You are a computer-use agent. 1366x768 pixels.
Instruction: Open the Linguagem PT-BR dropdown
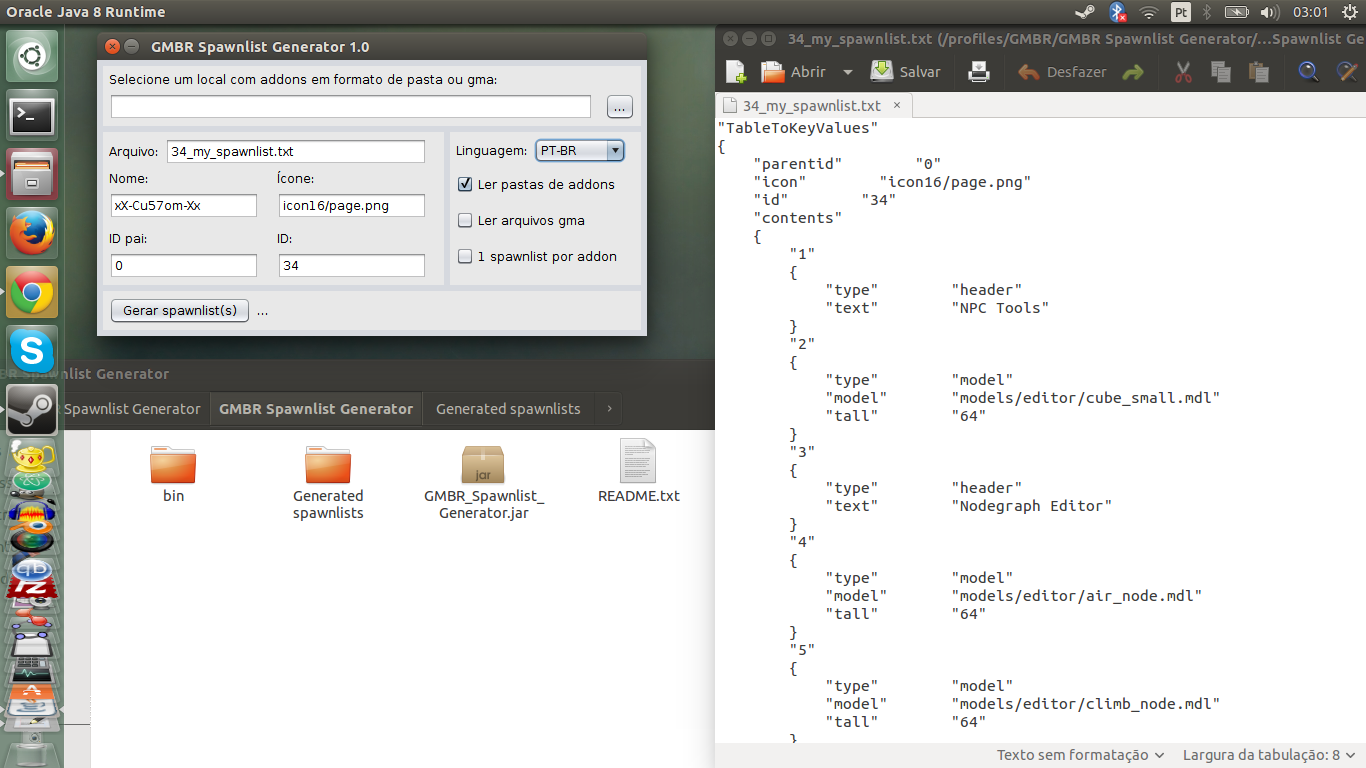pyautogui.click(x=580, y=151)
